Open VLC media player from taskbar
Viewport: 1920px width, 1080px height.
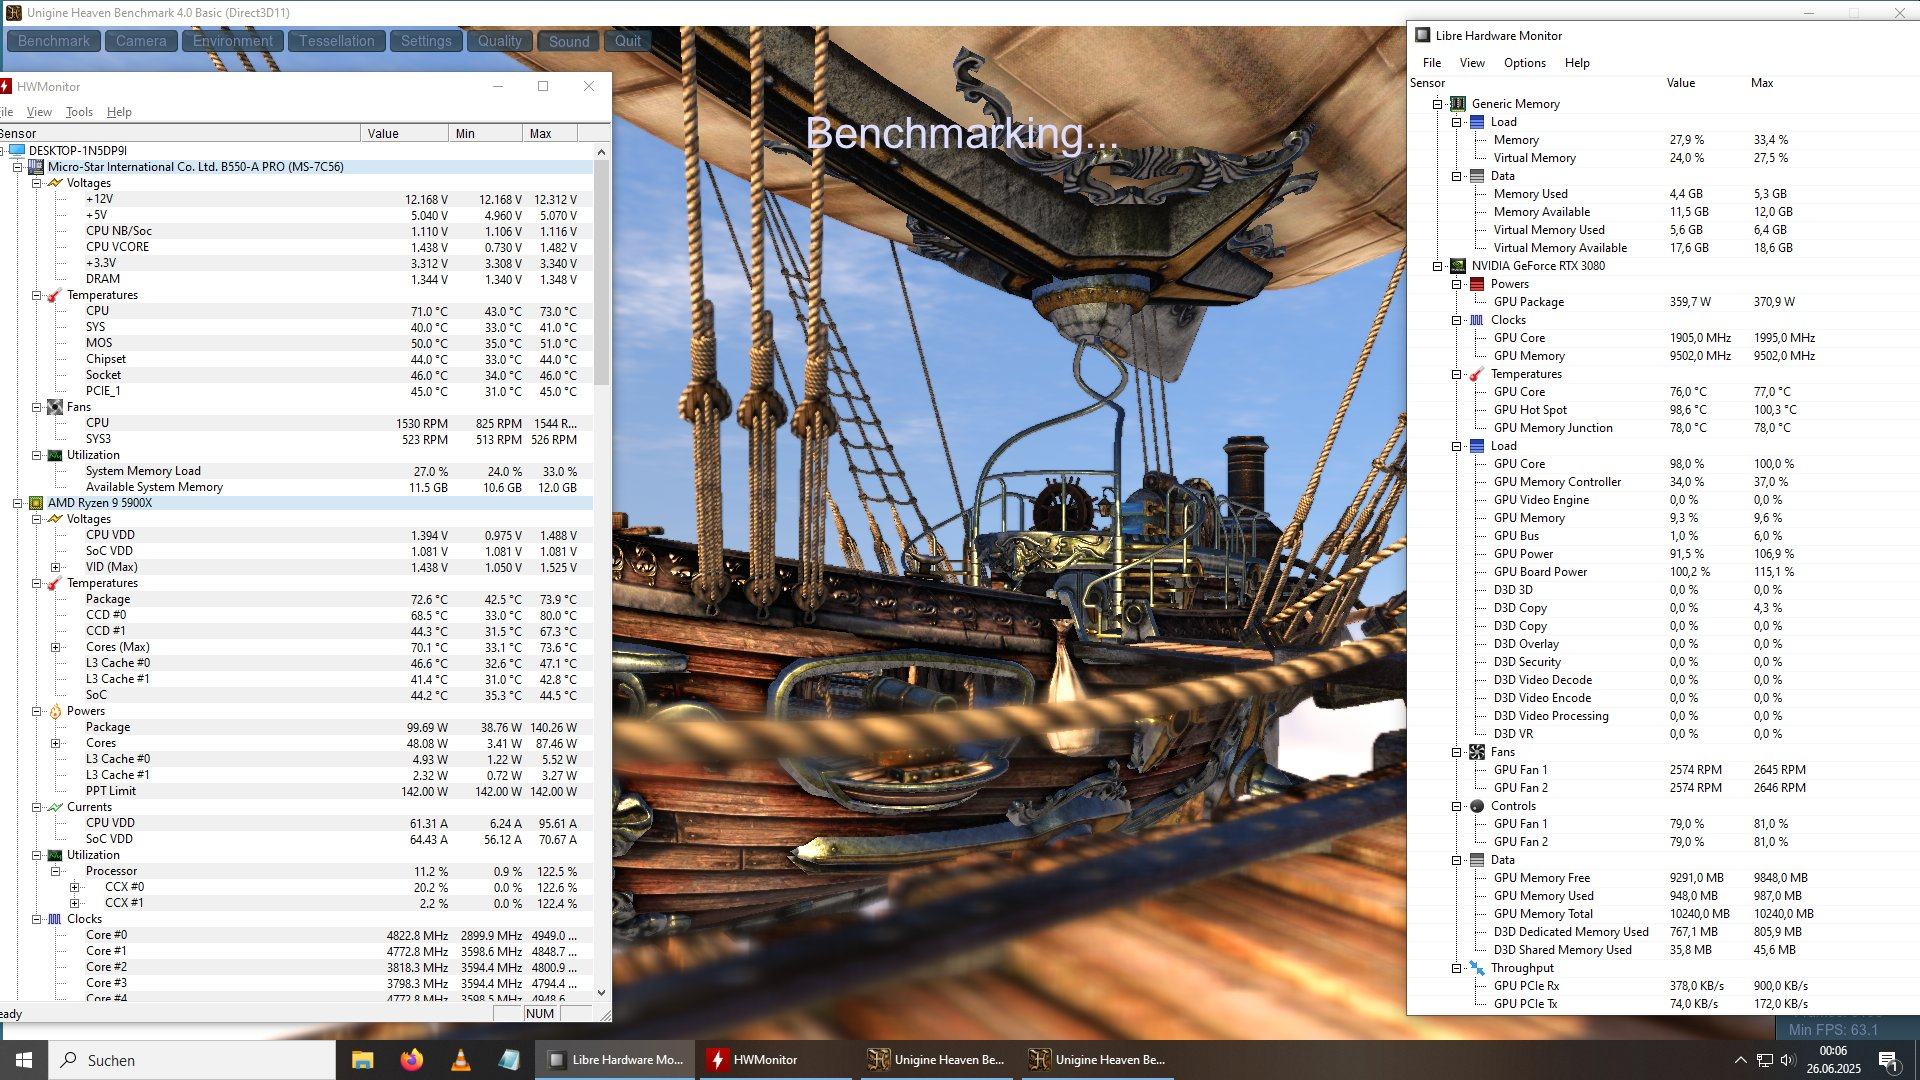(x=460, y=1060)
